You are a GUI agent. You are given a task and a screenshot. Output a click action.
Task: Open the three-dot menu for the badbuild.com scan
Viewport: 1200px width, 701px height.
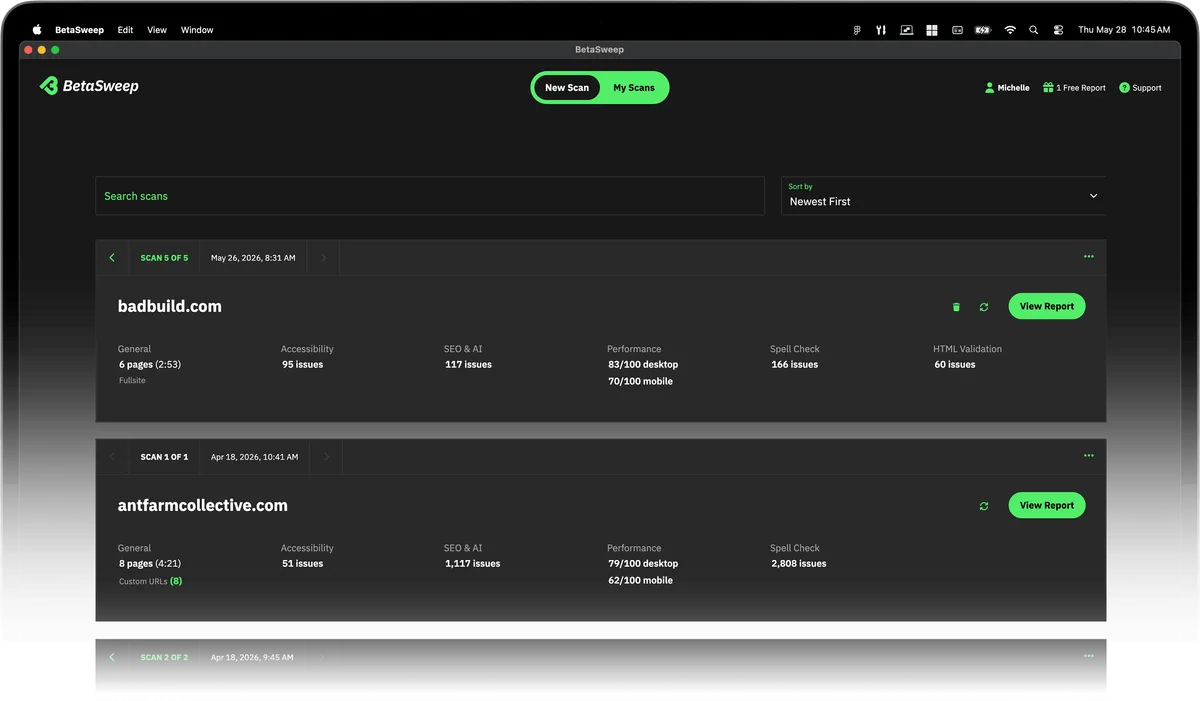[x=1089, y=257]
